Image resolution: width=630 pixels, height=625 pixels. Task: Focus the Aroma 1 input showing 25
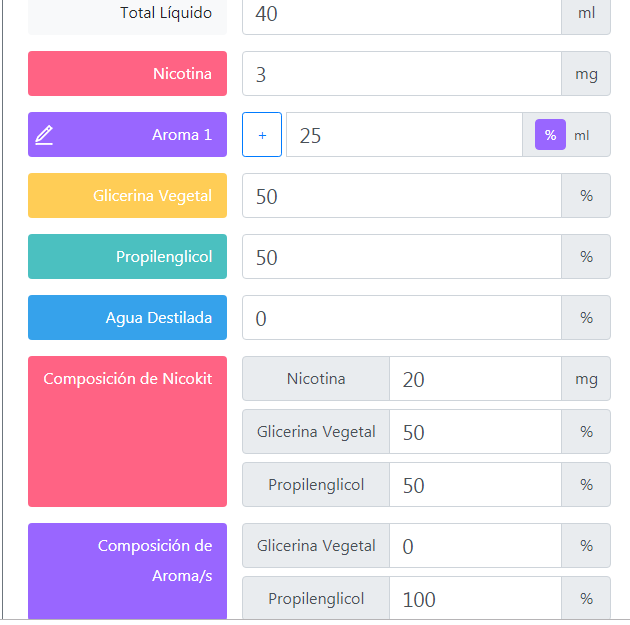click(x=403, y=135)
